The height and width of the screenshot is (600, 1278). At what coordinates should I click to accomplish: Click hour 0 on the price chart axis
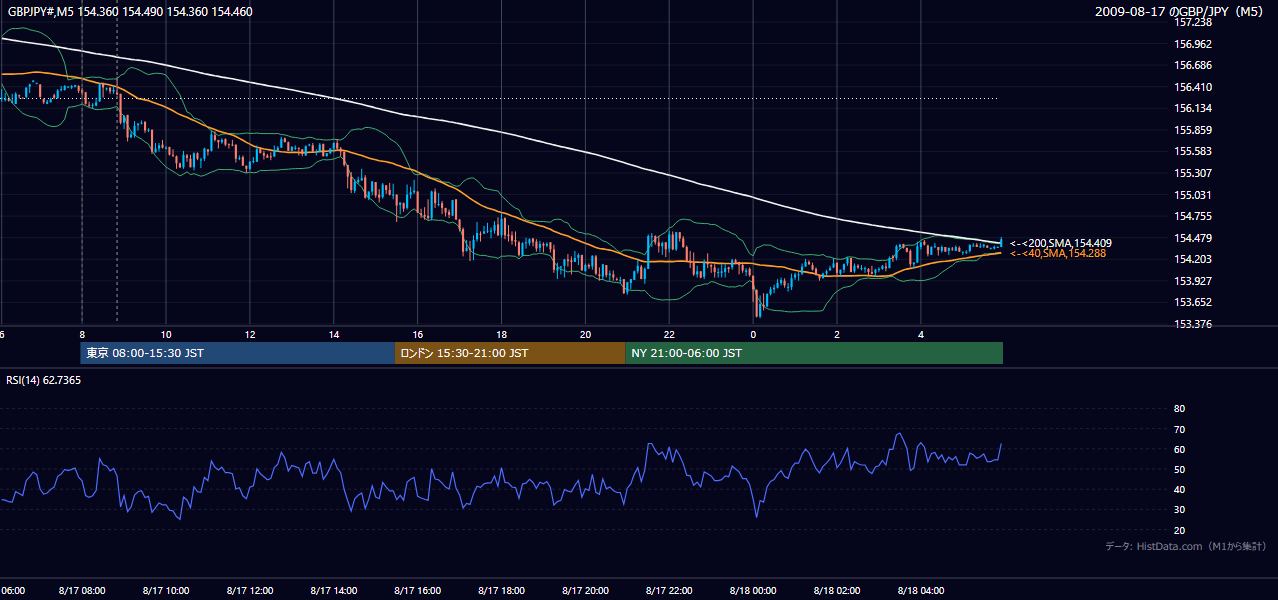[754, 335]
